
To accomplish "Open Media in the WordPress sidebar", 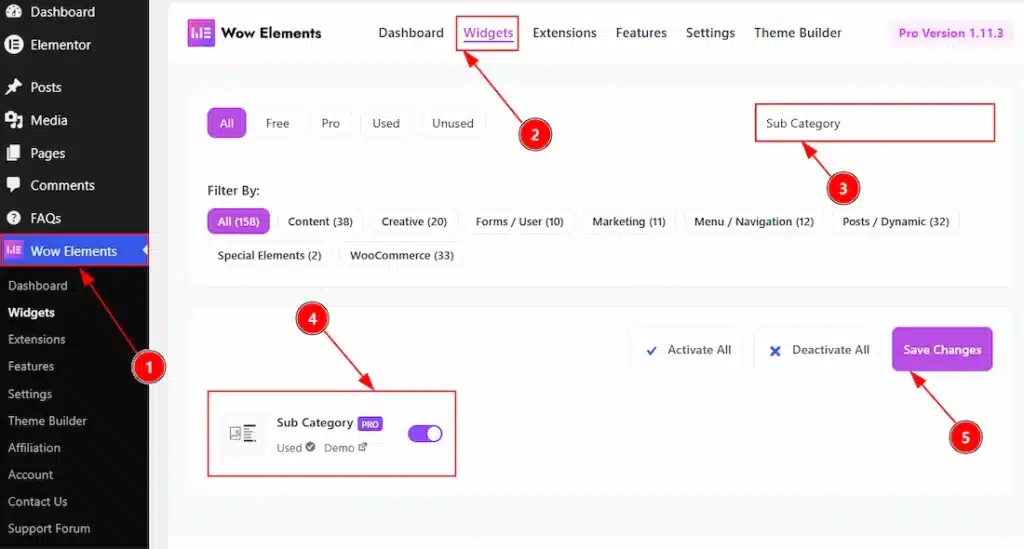I will point(49,120).
